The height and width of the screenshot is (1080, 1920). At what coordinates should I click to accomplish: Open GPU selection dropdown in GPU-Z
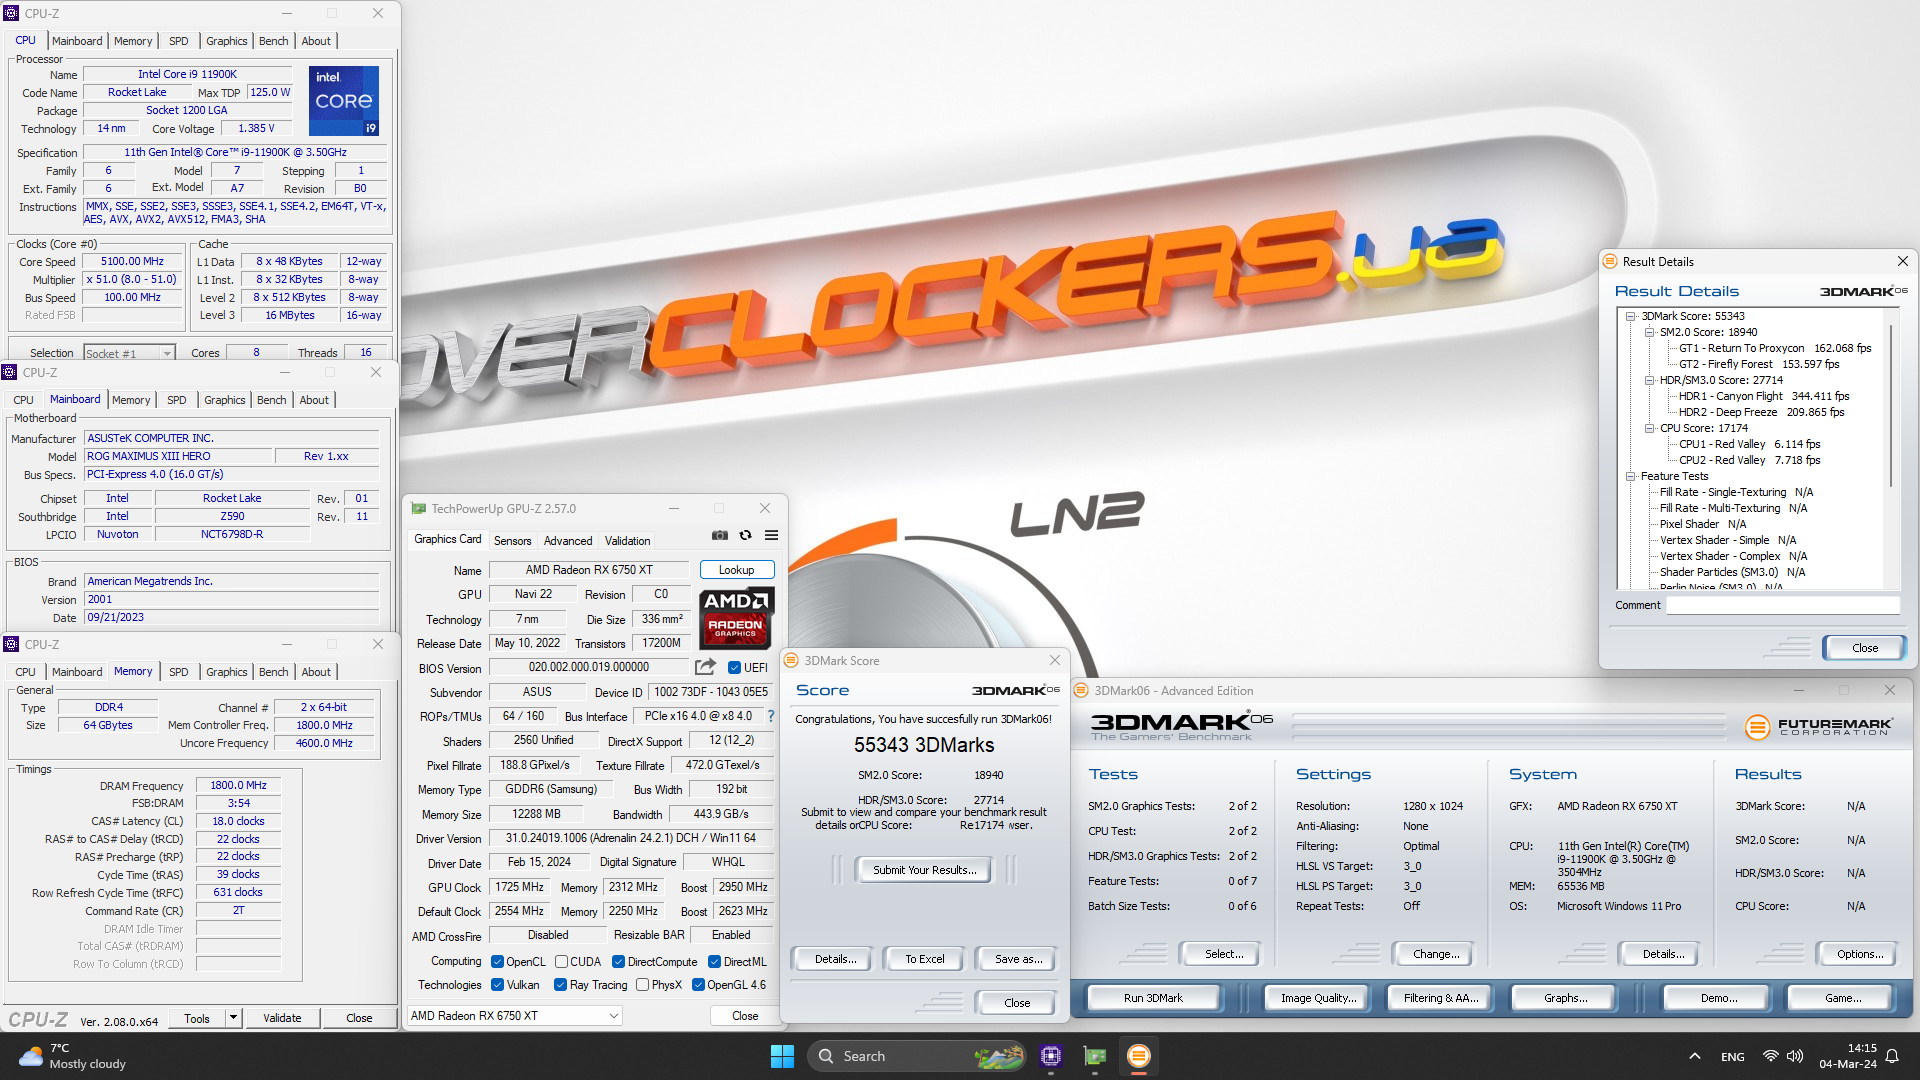click(x=515, y=1015)
